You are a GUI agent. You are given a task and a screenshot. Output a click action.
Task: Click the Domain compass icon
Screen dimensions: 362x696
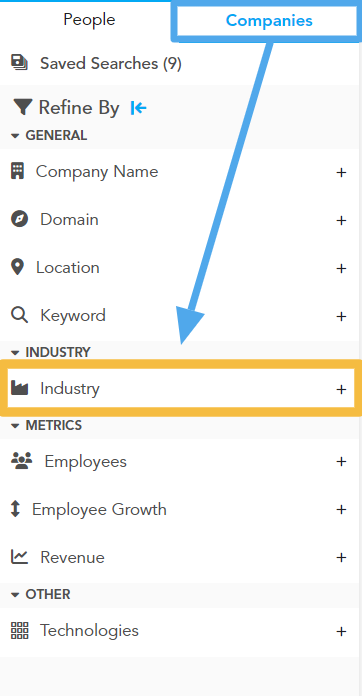tap(20, 219)
